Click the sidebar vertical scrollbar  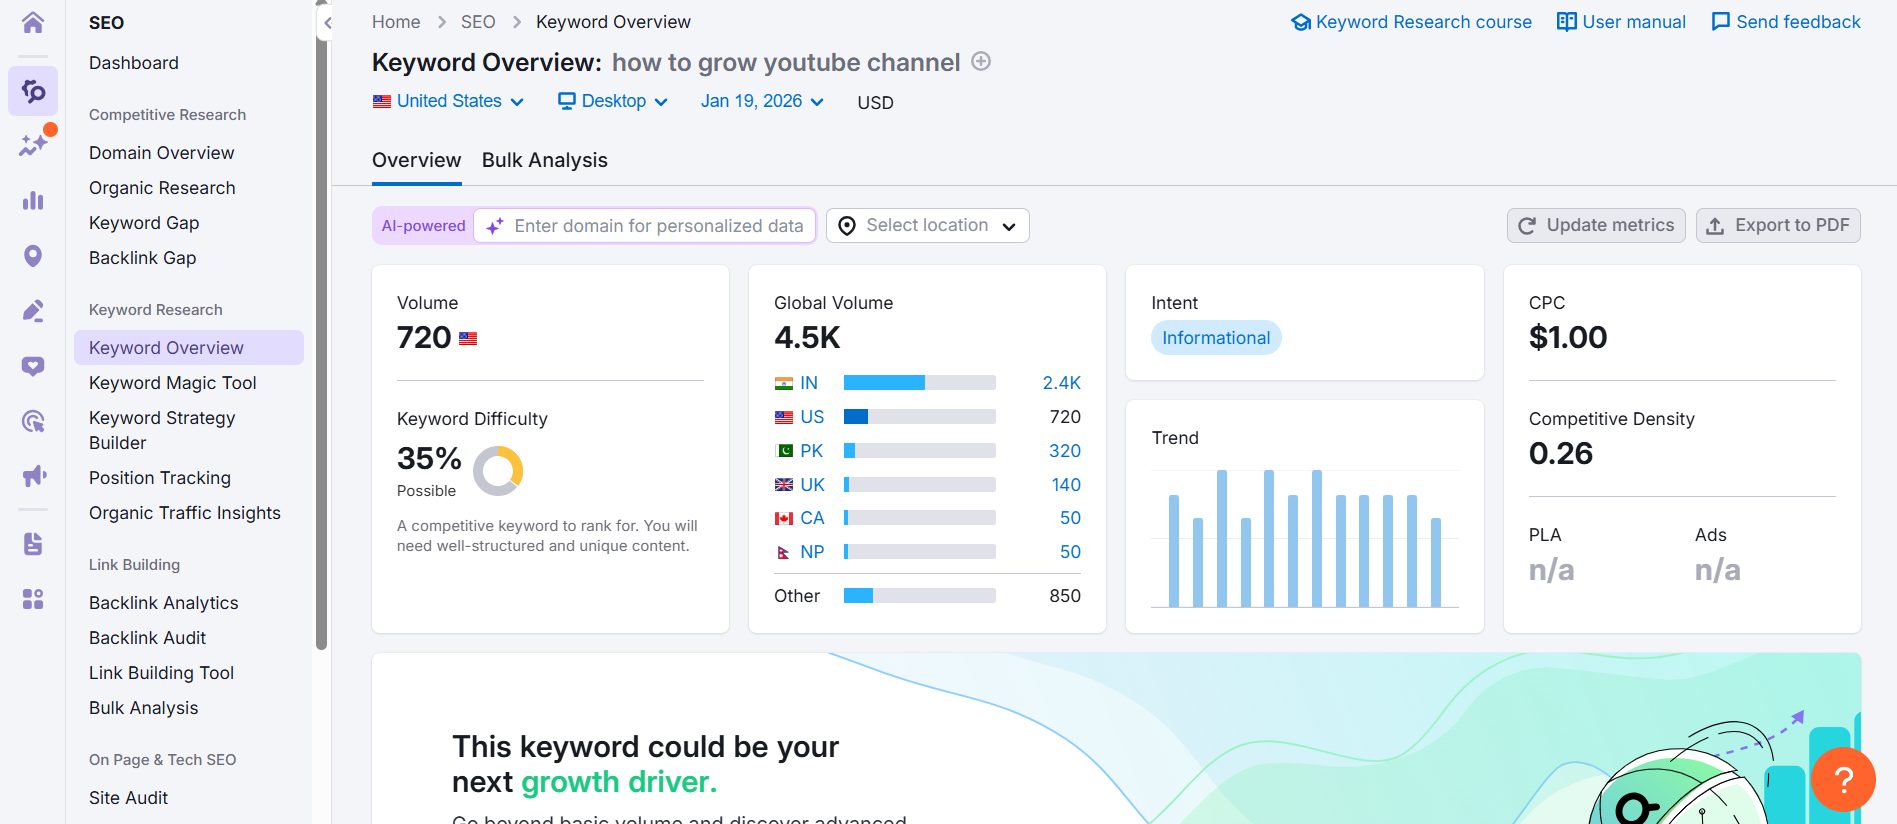pos(321,330)
